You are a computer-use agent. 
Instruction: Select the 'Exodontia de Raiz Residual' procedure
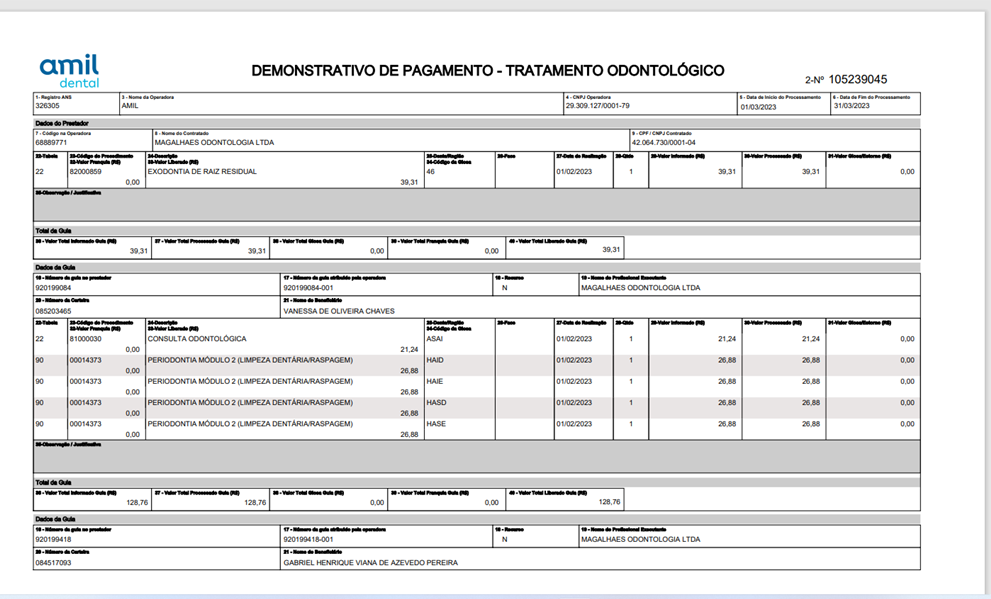(x=202, y=172)
